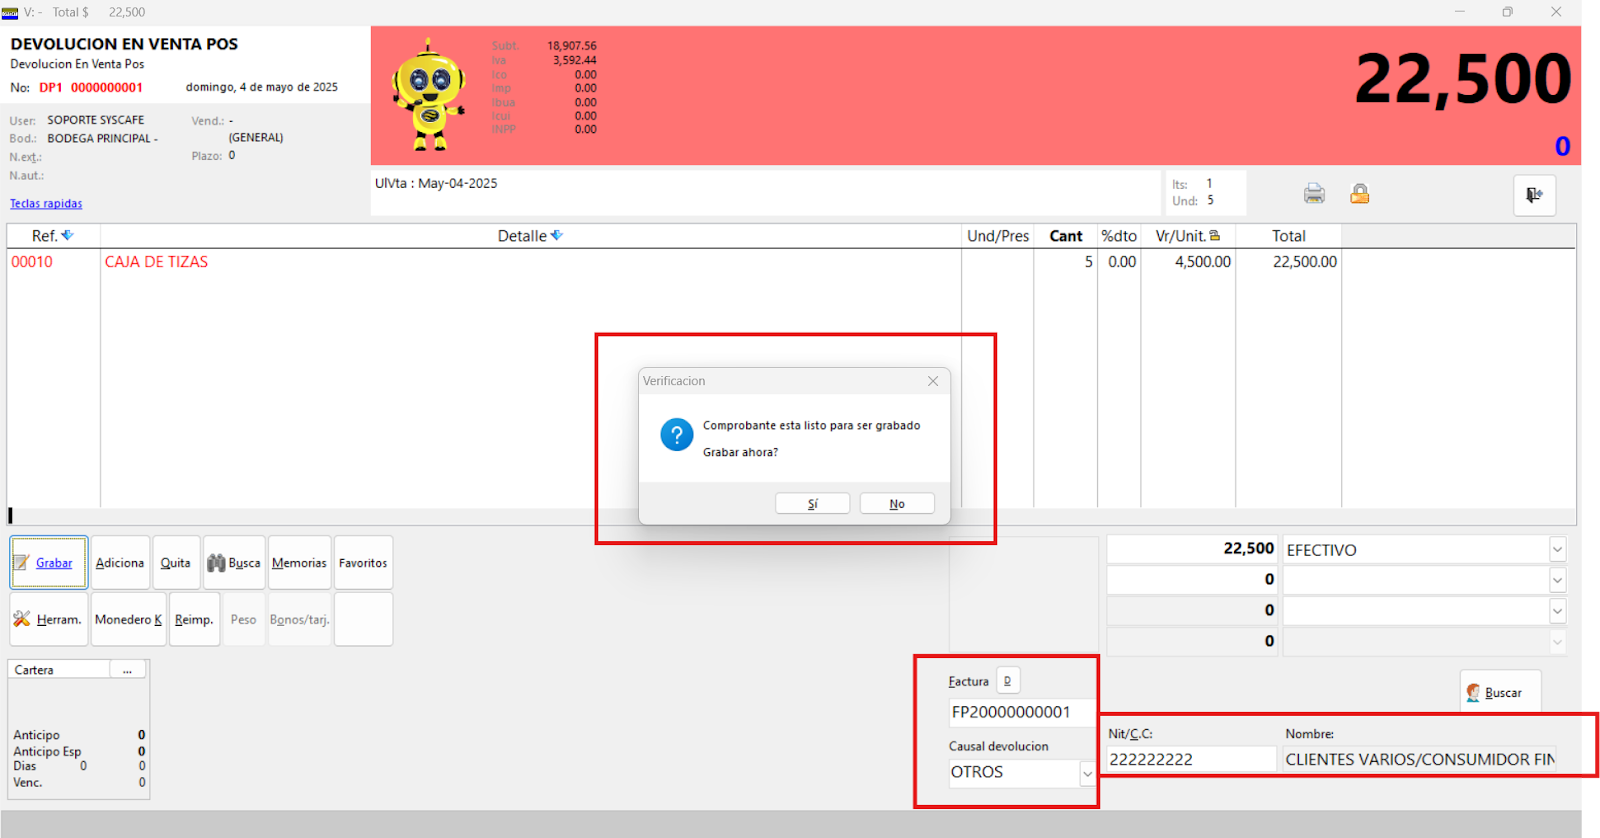This screenshot has width=1600, height=838.
Task: Click the Nit/C.C. input field
Action: (x=1190, y=760)
